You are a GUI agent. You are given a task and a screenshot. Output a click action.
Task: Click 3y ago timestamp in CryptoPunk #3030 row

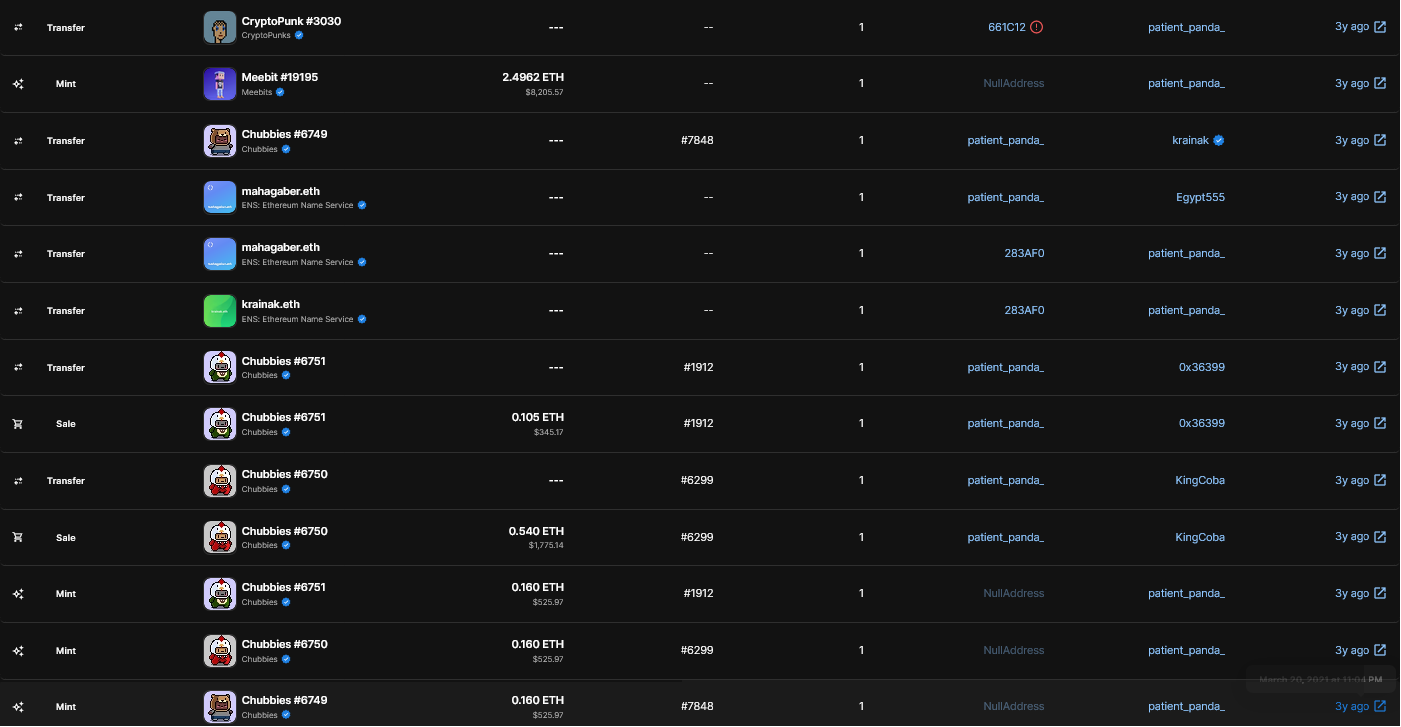click(1352, 27)
